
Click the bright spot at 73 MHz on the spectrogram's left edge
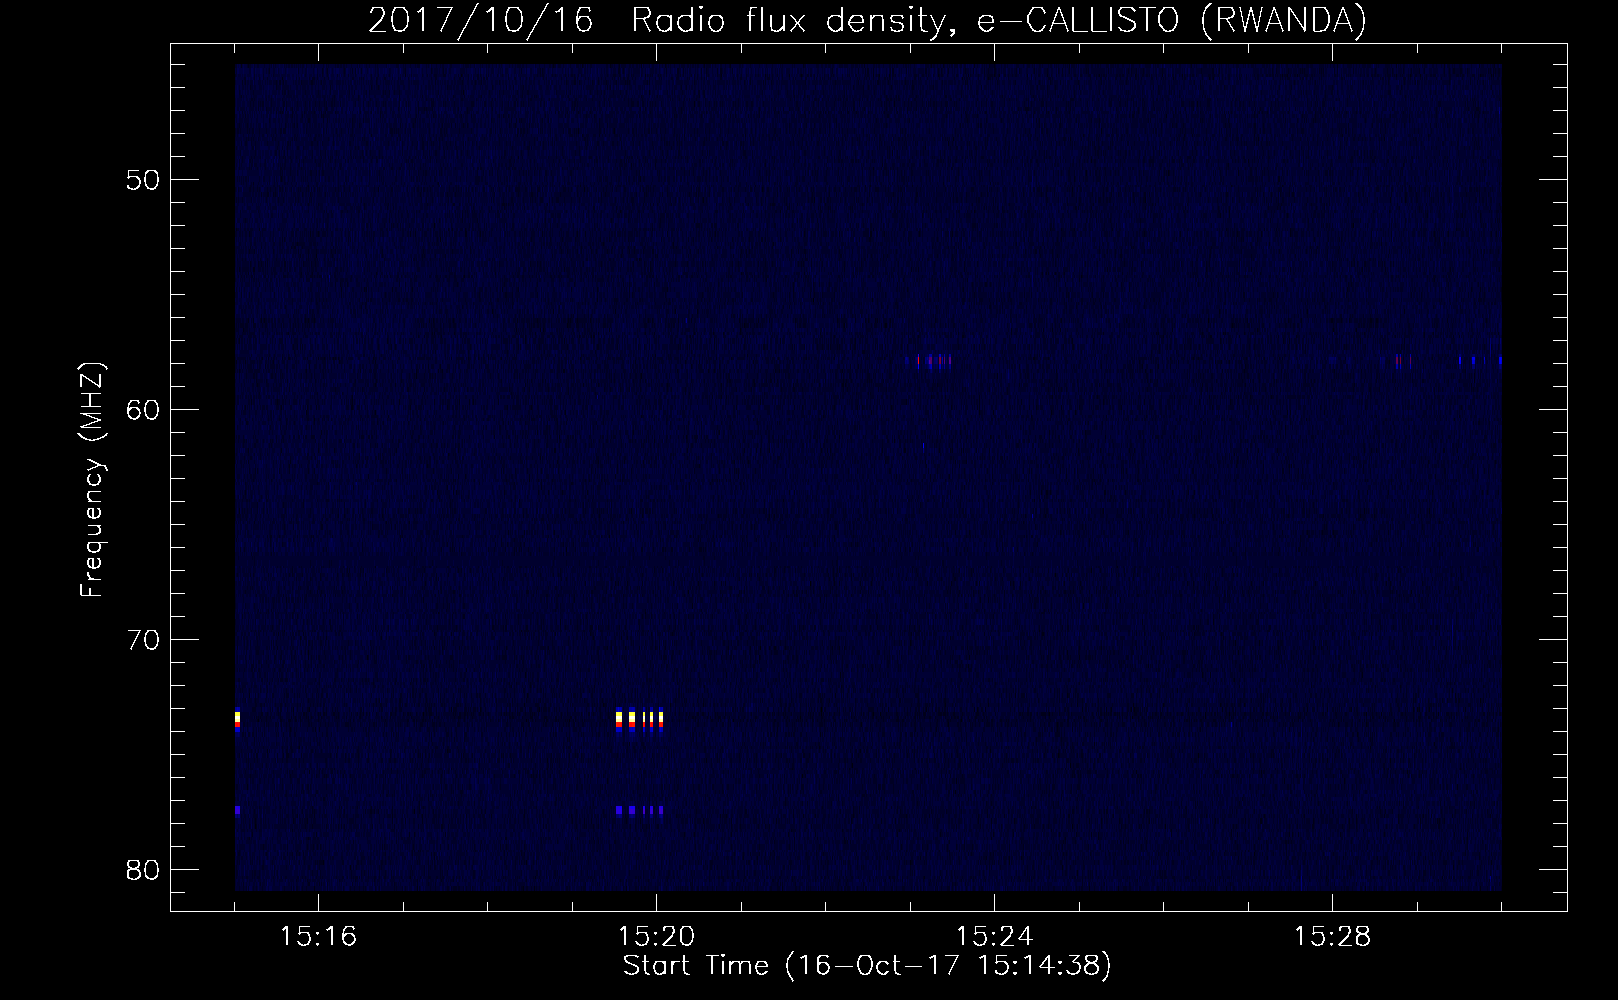238,721
